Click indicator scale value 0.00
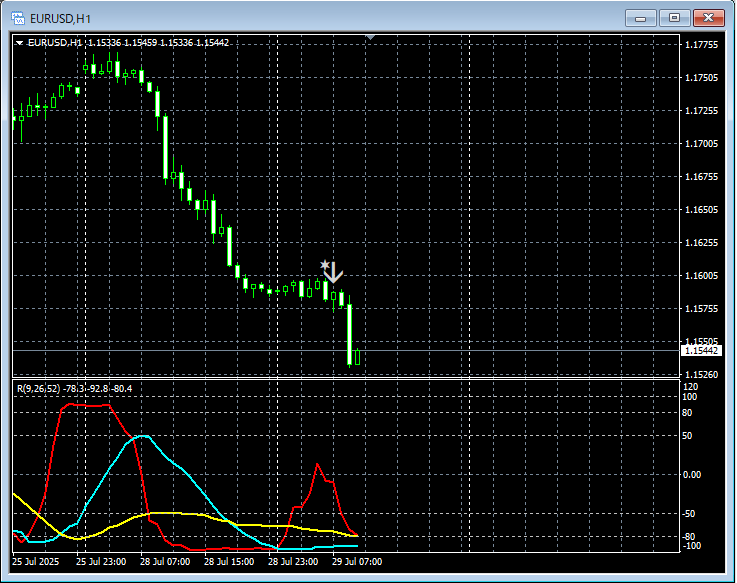737x583 pixels. (691, 475)
